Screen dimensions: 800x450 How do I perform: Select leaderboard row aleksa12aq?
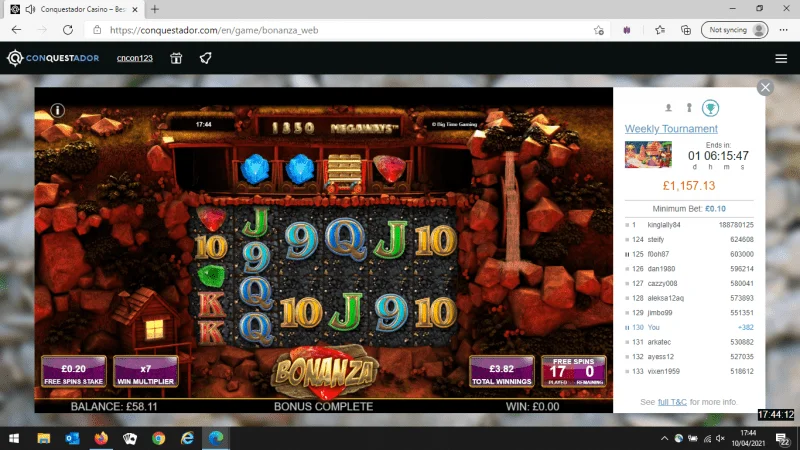pyautogui.click(x=689, y=298)
